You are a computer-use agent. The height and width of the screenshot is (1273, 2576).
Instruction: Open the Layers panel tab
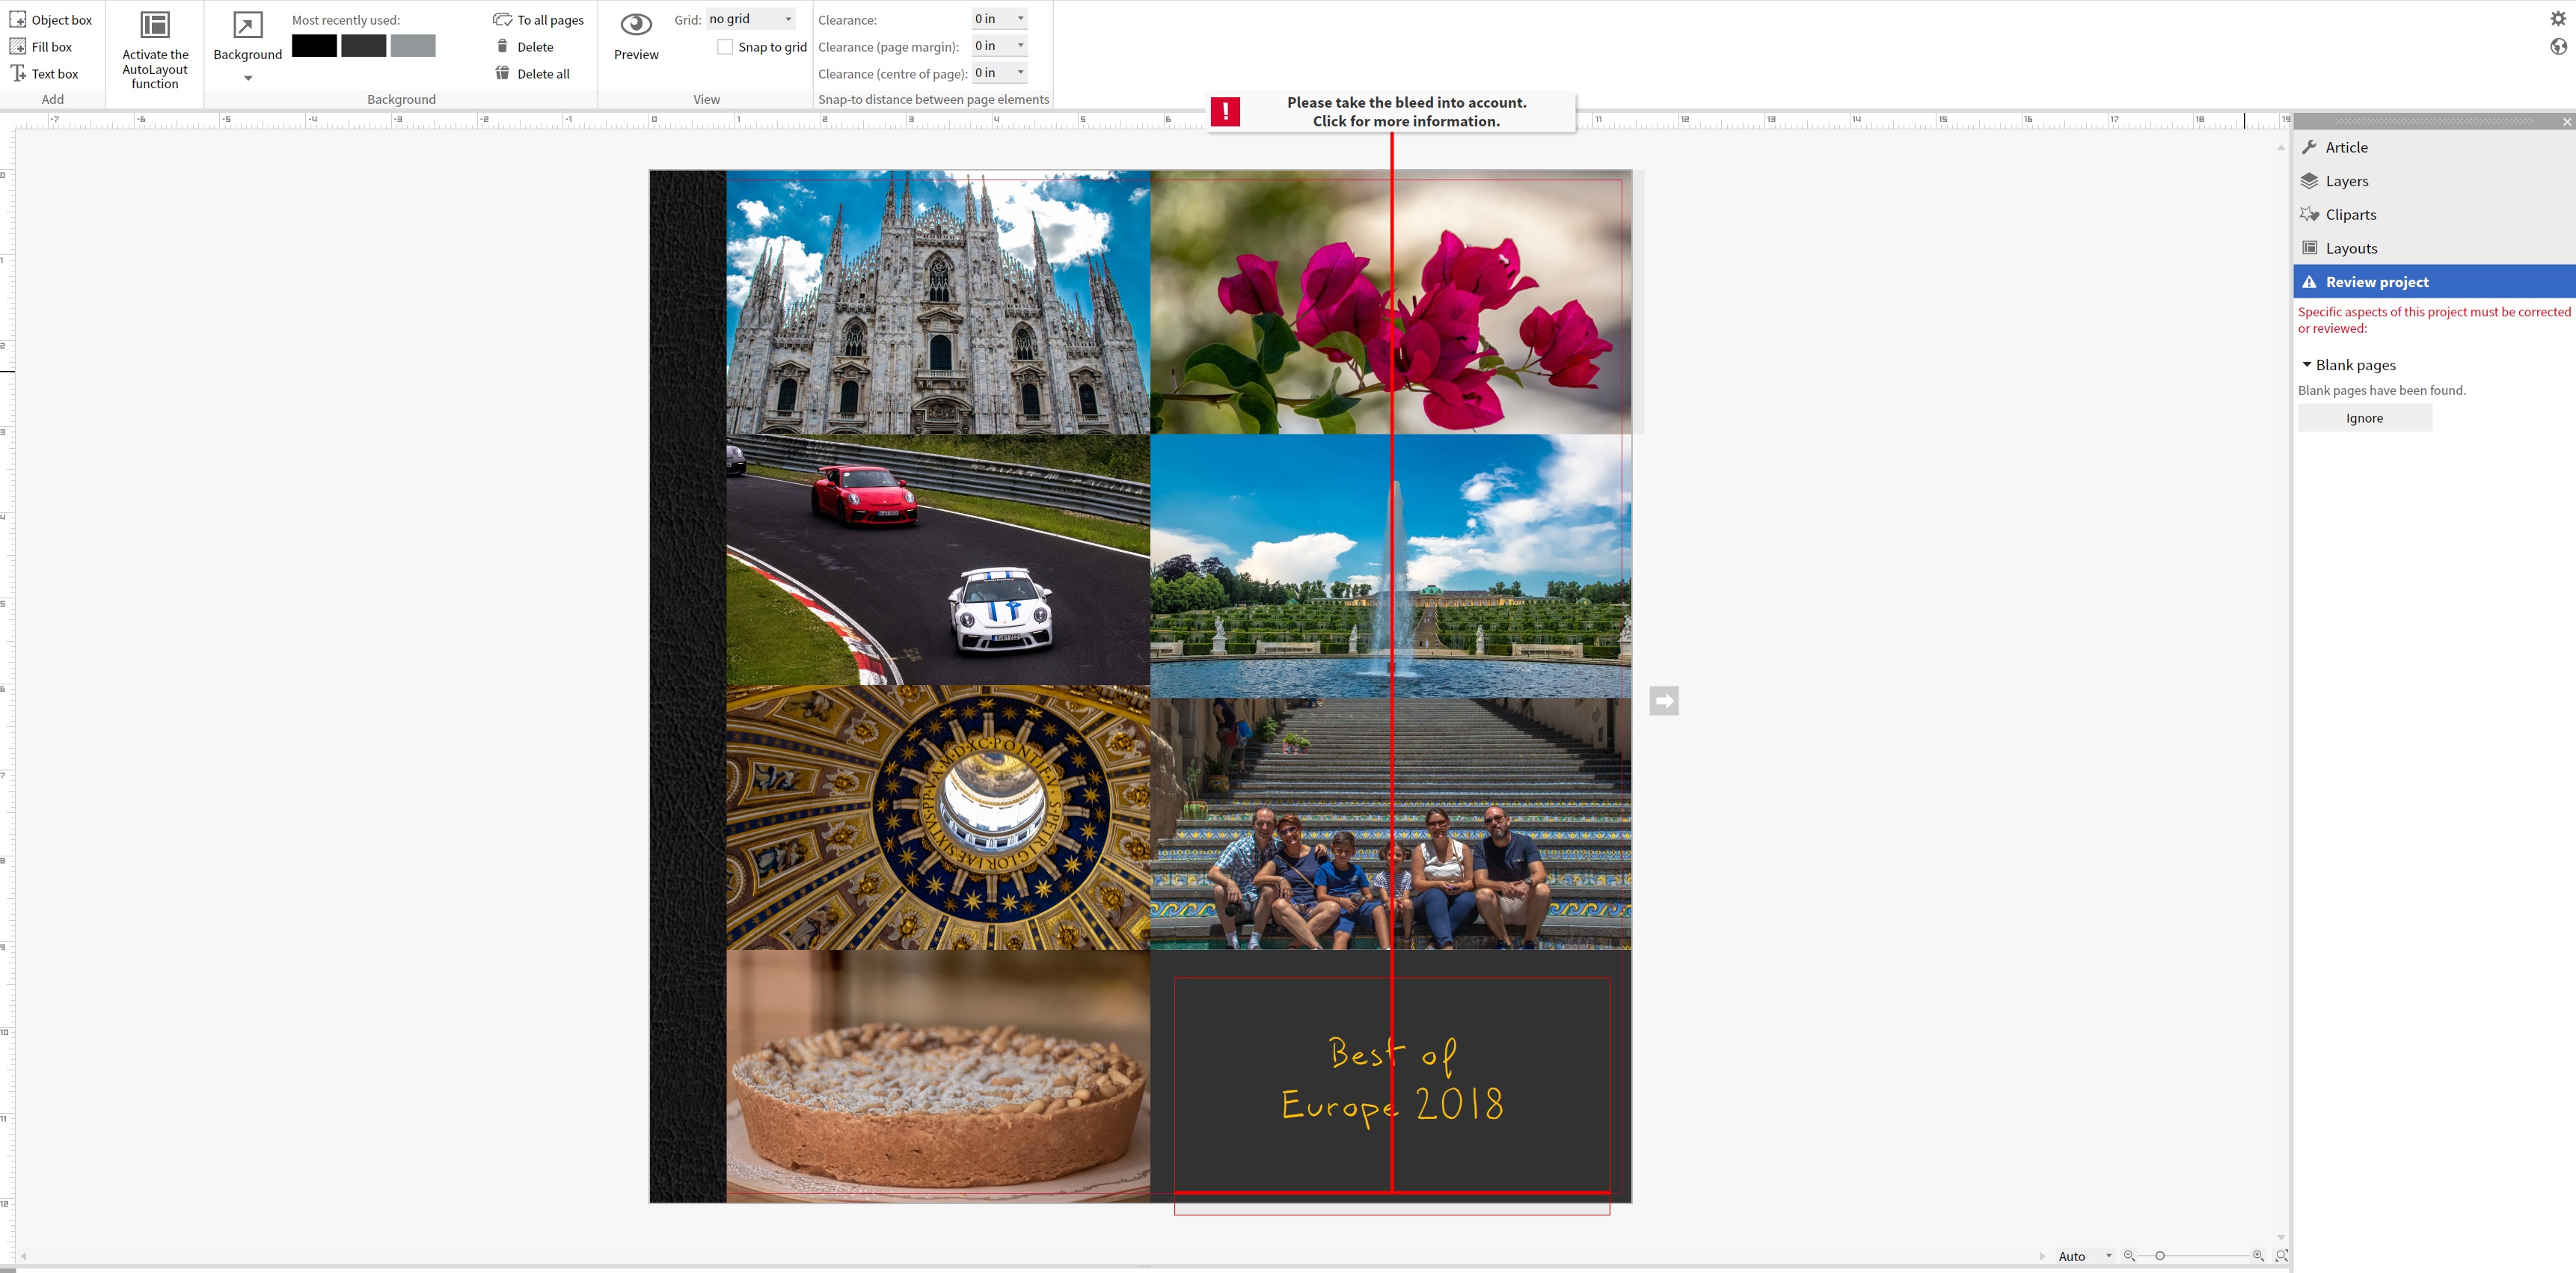point(2346,181)
